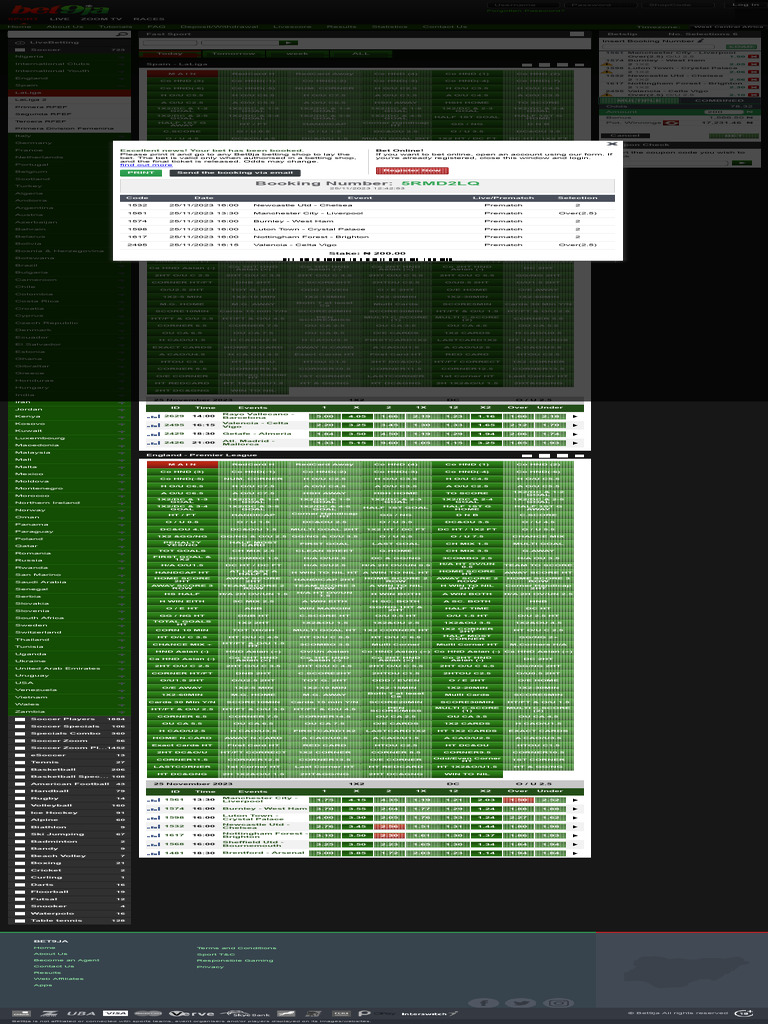Select the Tomorrow tab

234,54
